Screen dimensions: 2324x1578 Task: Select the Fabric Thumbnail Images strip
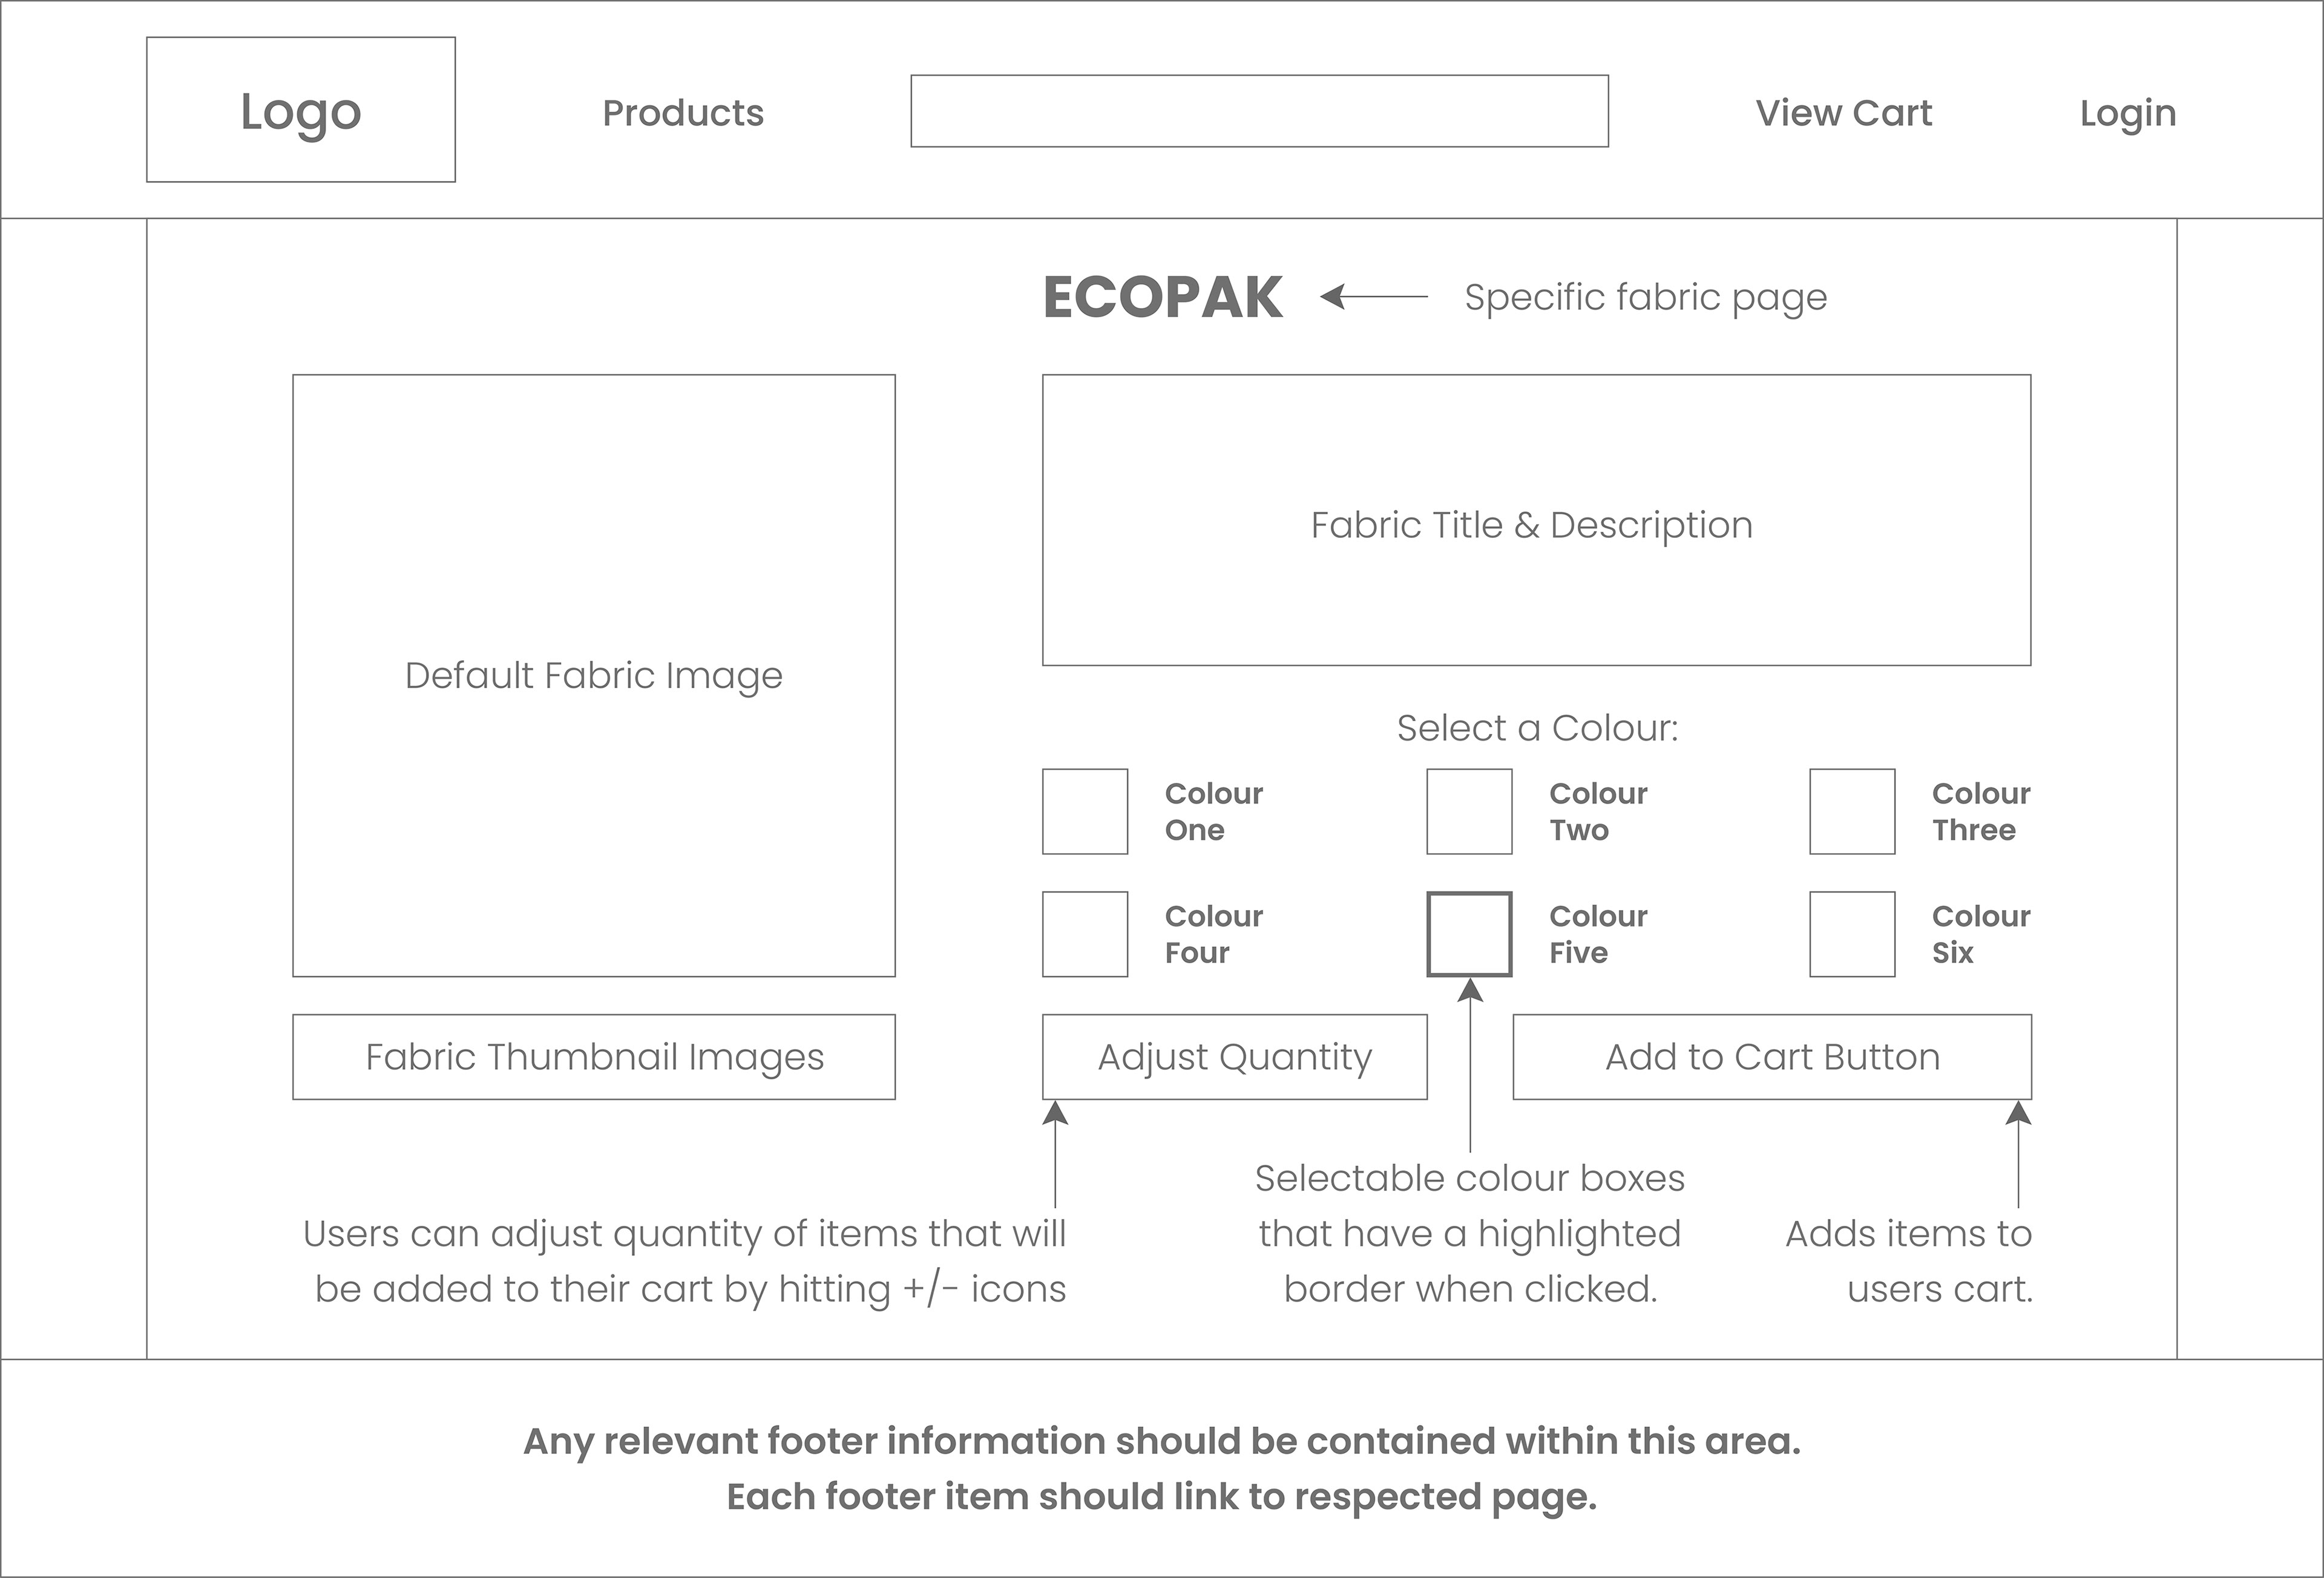click(x=594, y=1057)
